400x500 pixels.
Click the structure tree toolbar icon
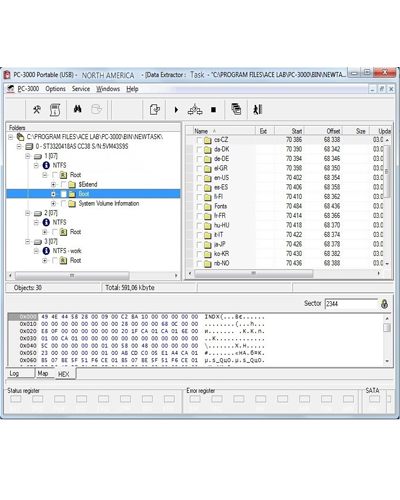click(195, 109)
